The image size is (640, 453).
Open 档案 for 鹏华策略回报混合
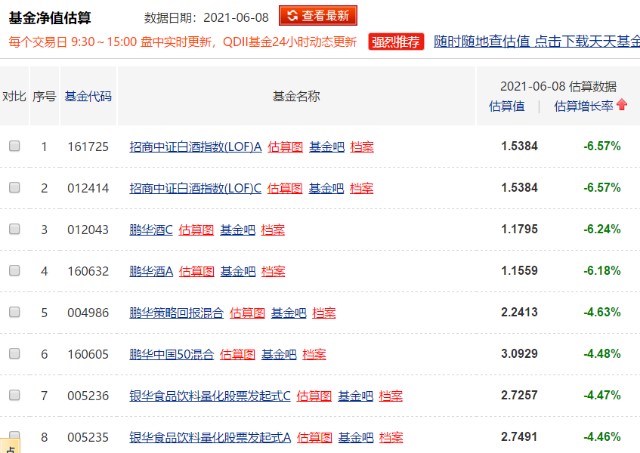[324, 313]
